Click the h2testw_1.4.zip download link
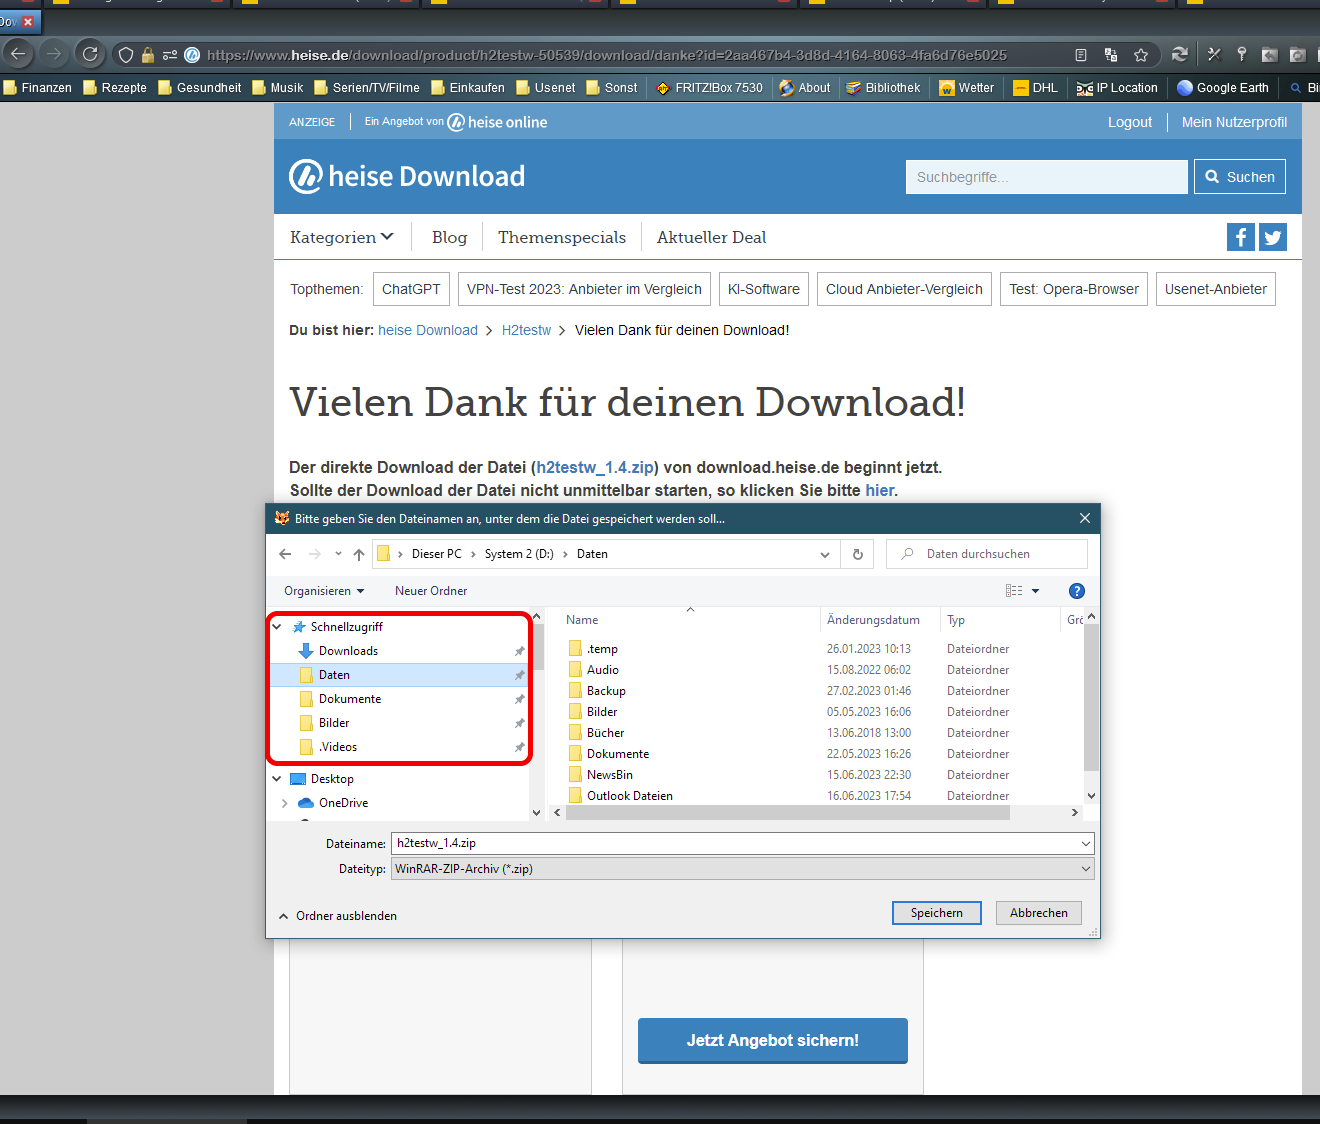The height and width of the screenshot is (1124, 1320). (595, 467)
